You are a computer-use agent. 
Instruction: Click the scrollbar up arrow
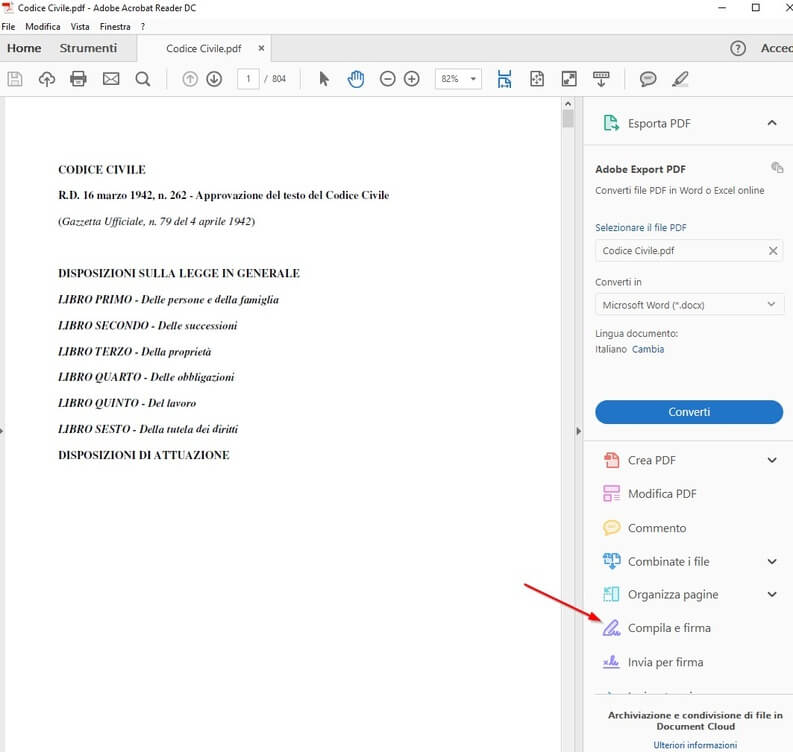click(568, 104)
